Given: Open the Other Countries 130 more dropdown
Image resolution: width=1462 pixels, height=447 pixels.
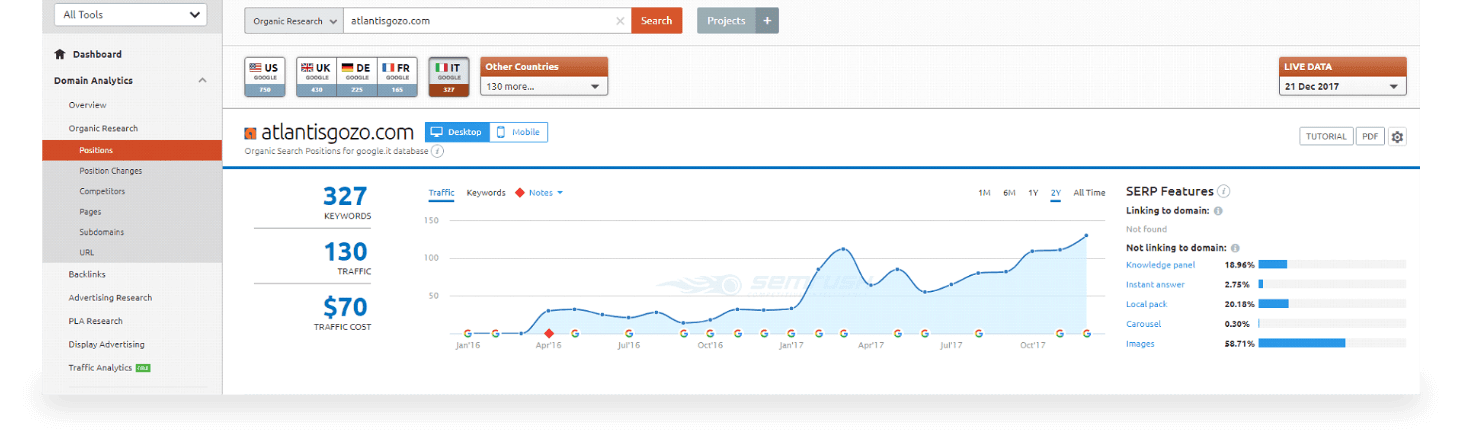Looking at the screenshot, I should (544, 86).
